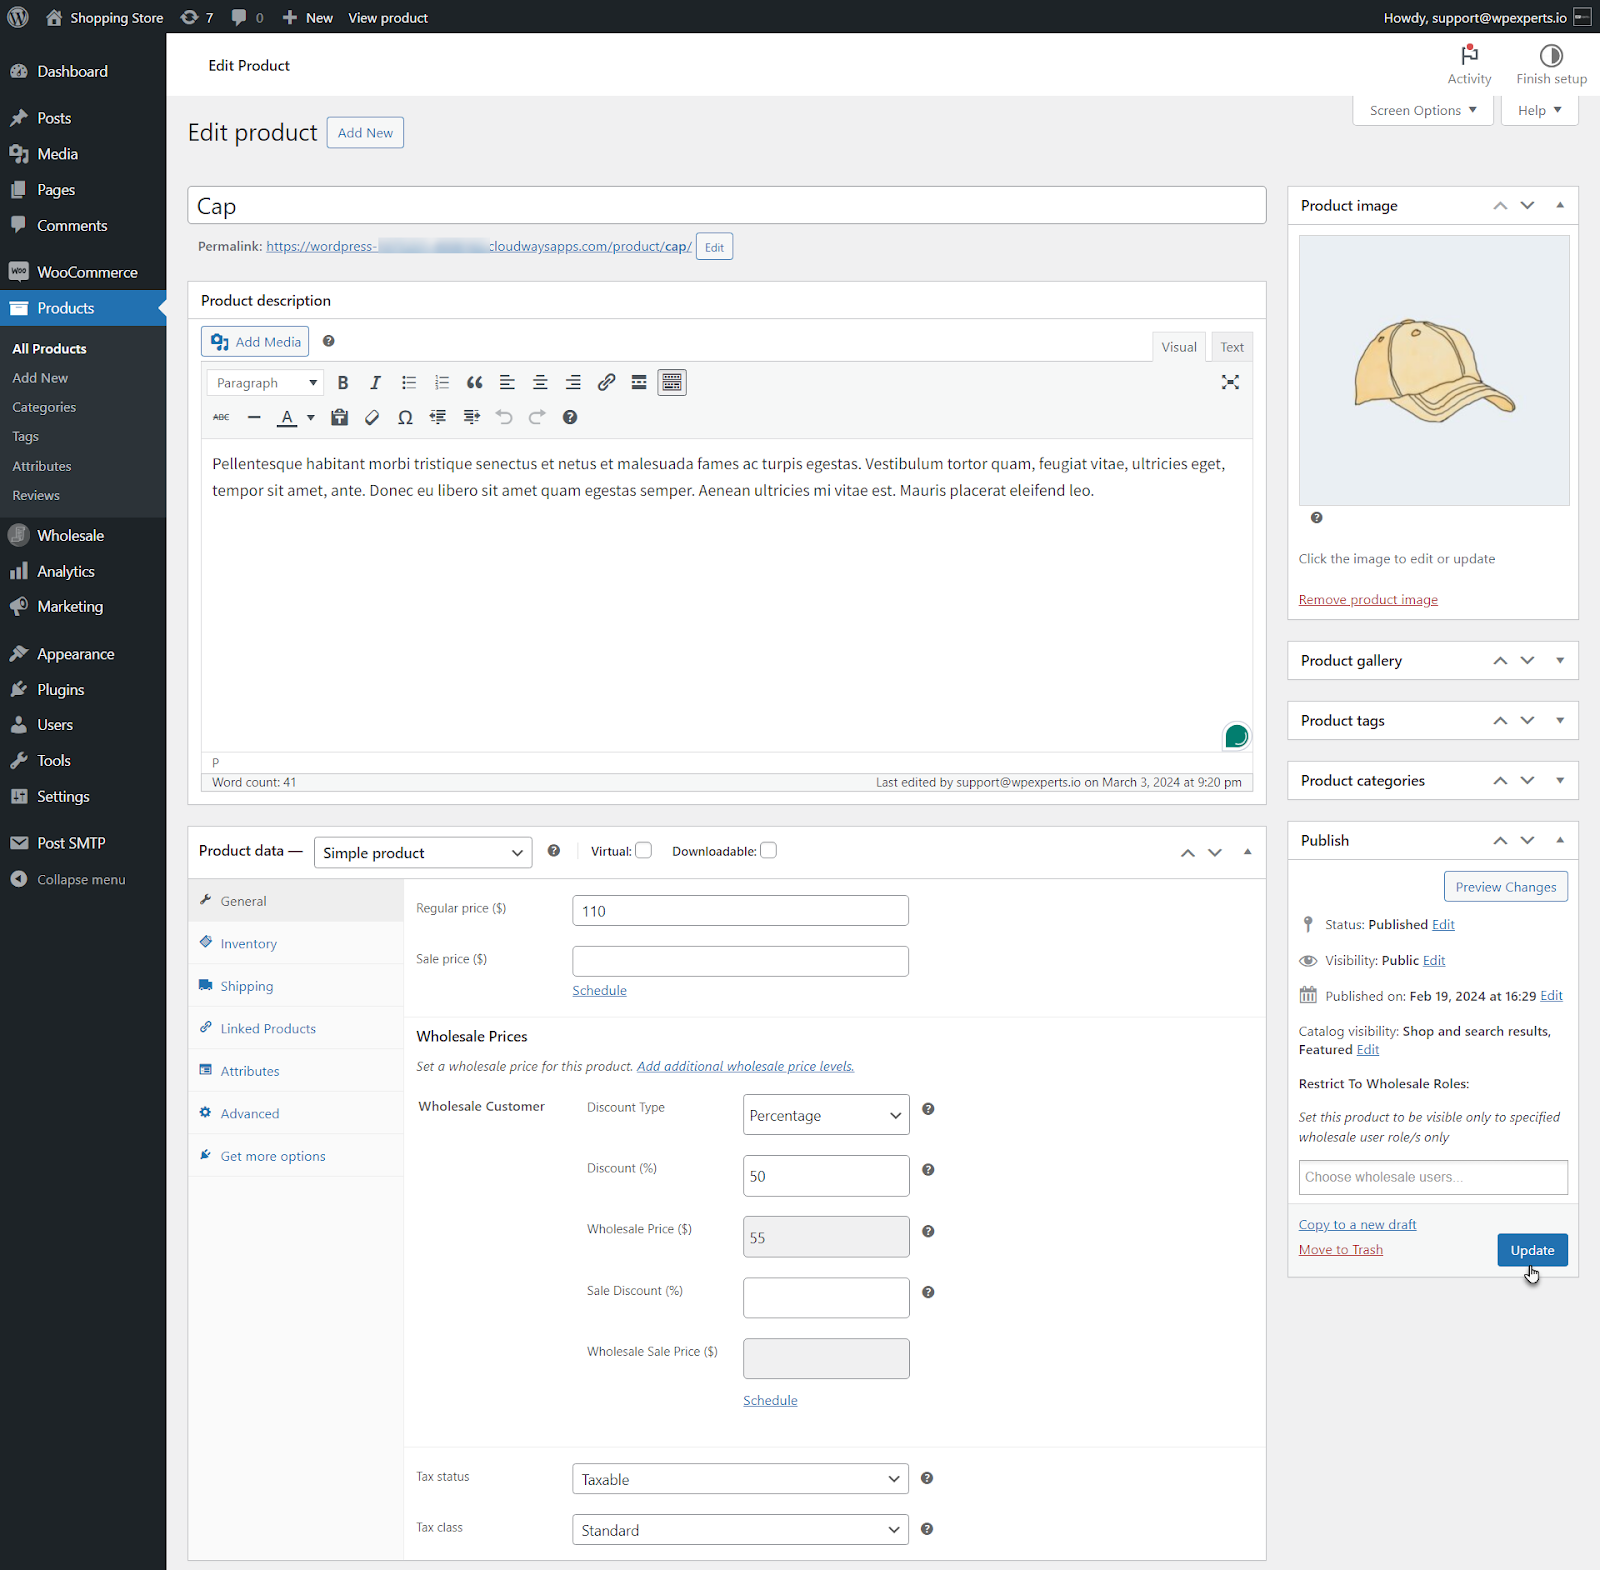The height and width of the screenshot is (1570, 1600).
Task: Open the Simple product type dropdown
Action: pos(423,853)
